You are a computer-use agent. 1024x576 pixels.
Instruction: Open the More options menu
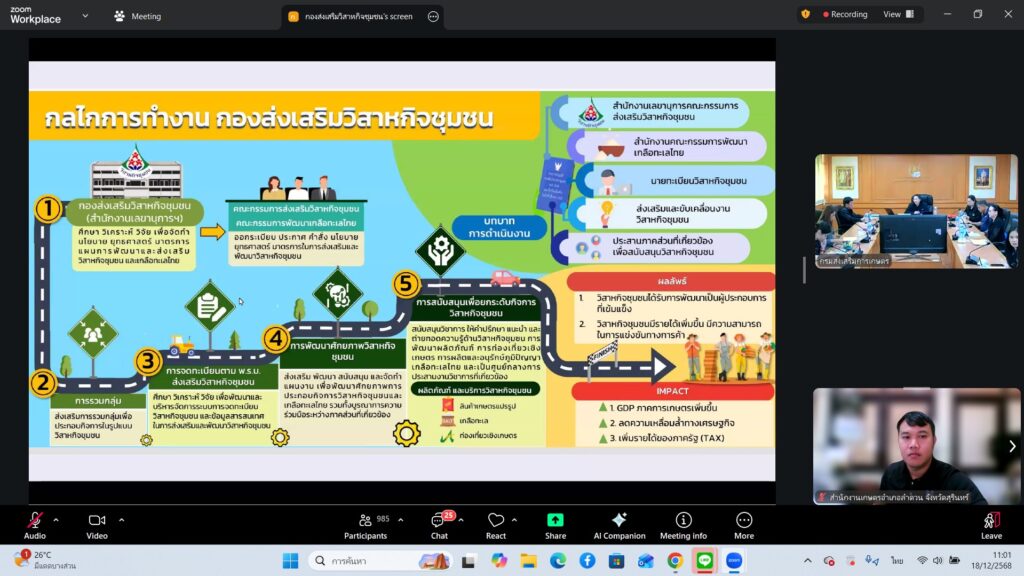tap(744, 524)
